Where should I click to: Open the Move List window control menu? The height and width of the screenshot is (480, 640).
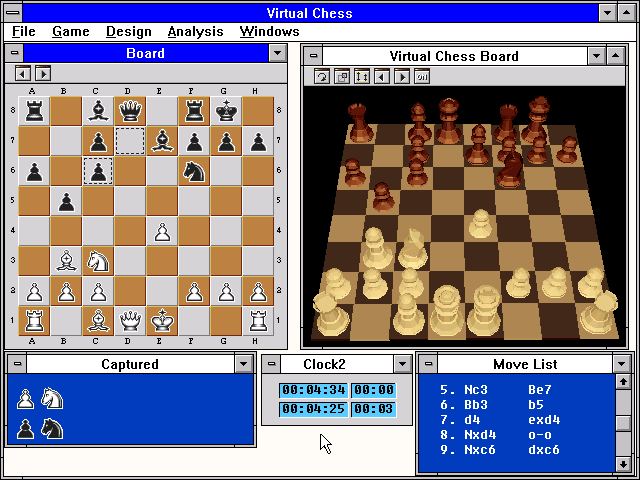[x=428, y=364]
